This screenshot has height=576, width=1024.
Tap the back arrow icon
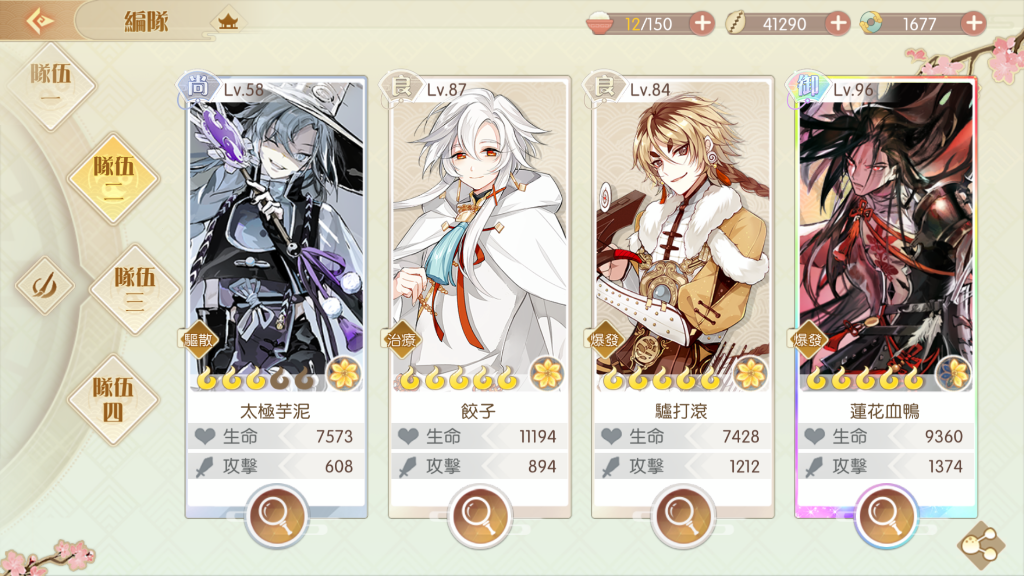click(x=39, y=21)
